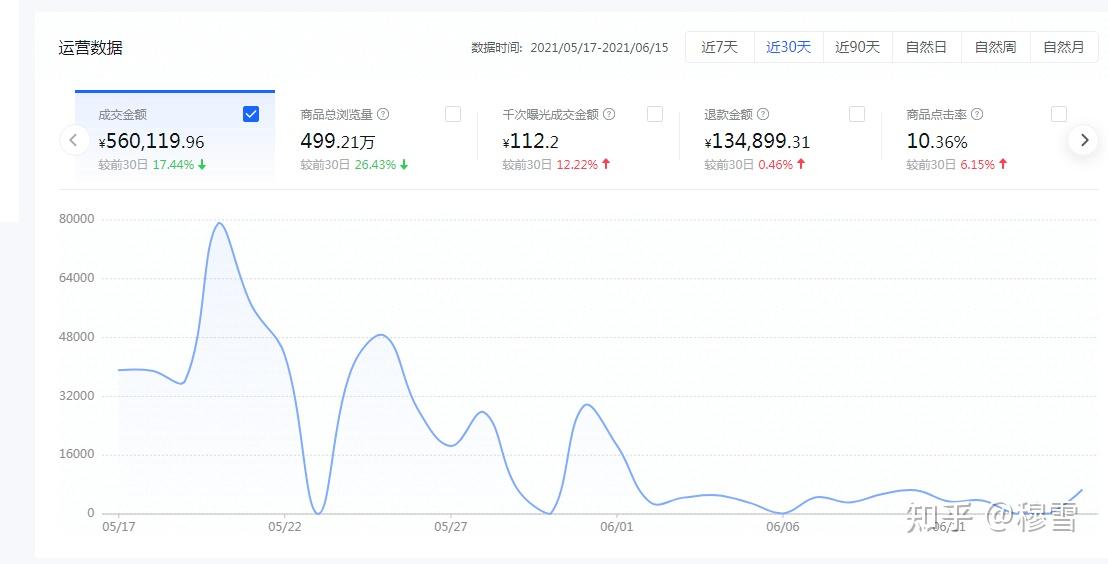Click the chart's highest peak near 80000
The image size is (1108, 564).
tap(219, 223)
